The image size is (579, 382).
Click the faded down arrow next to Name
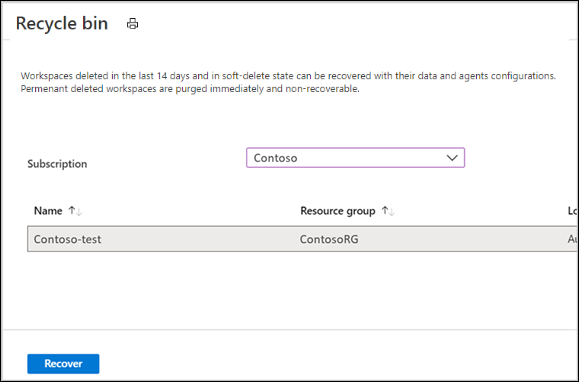point(79,212)
